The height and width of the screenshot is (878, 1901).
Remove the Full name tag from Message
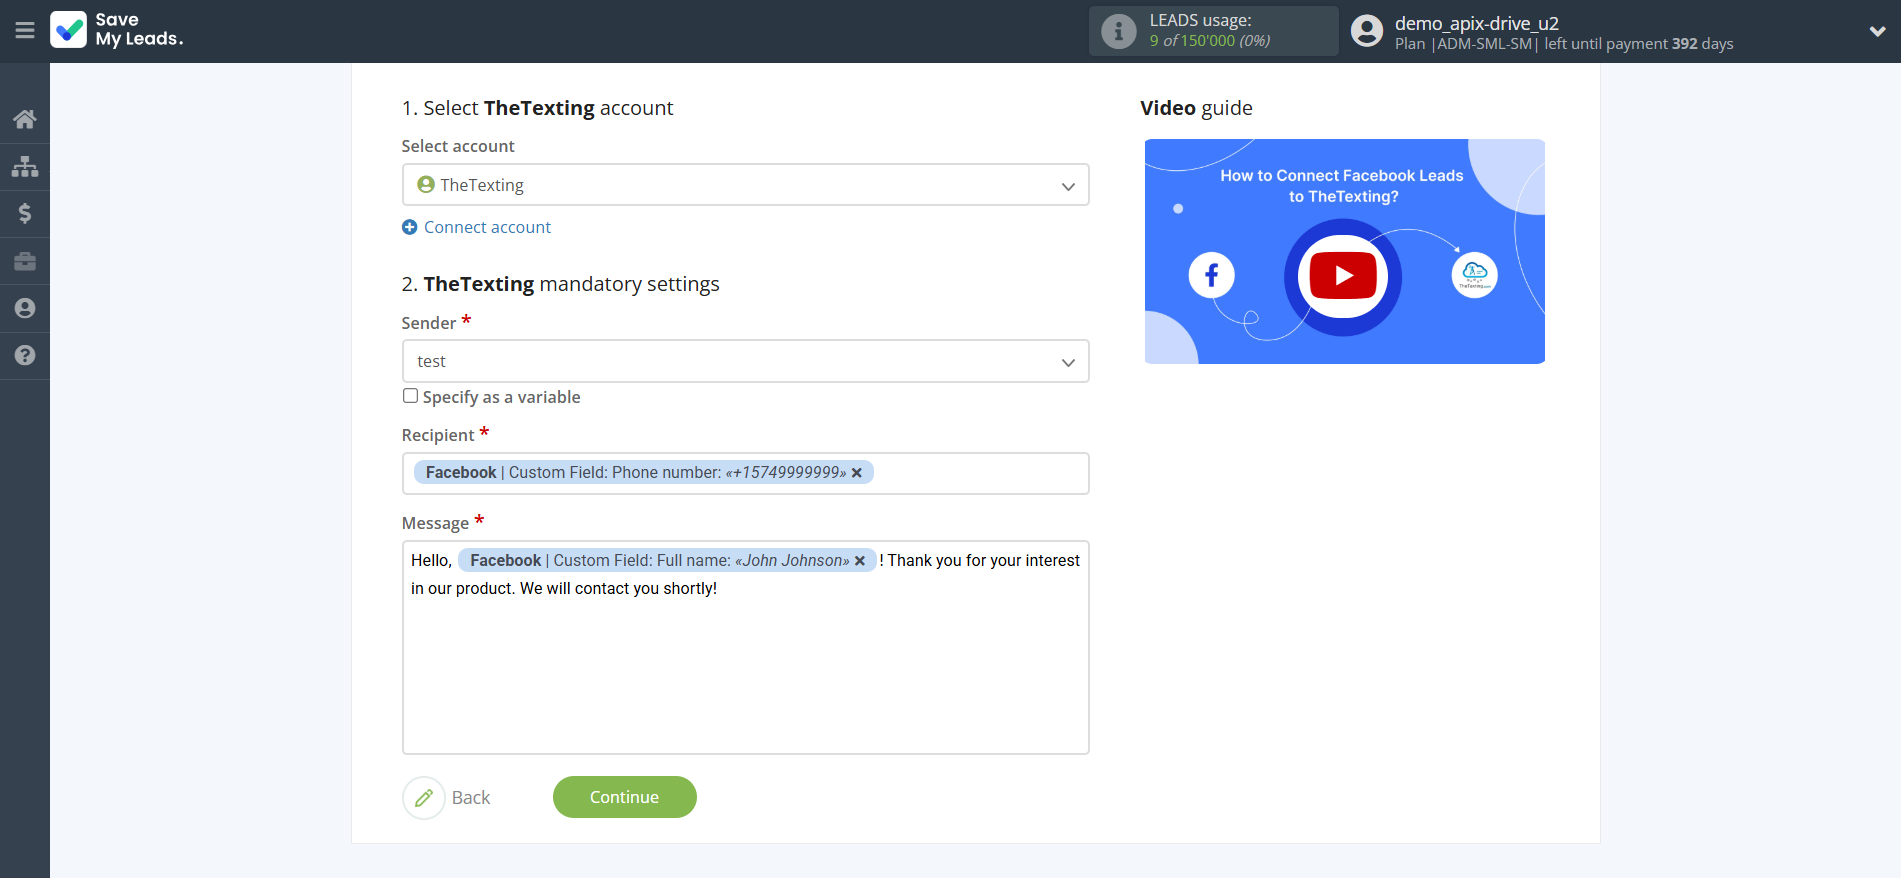click(x=860, y=561)
